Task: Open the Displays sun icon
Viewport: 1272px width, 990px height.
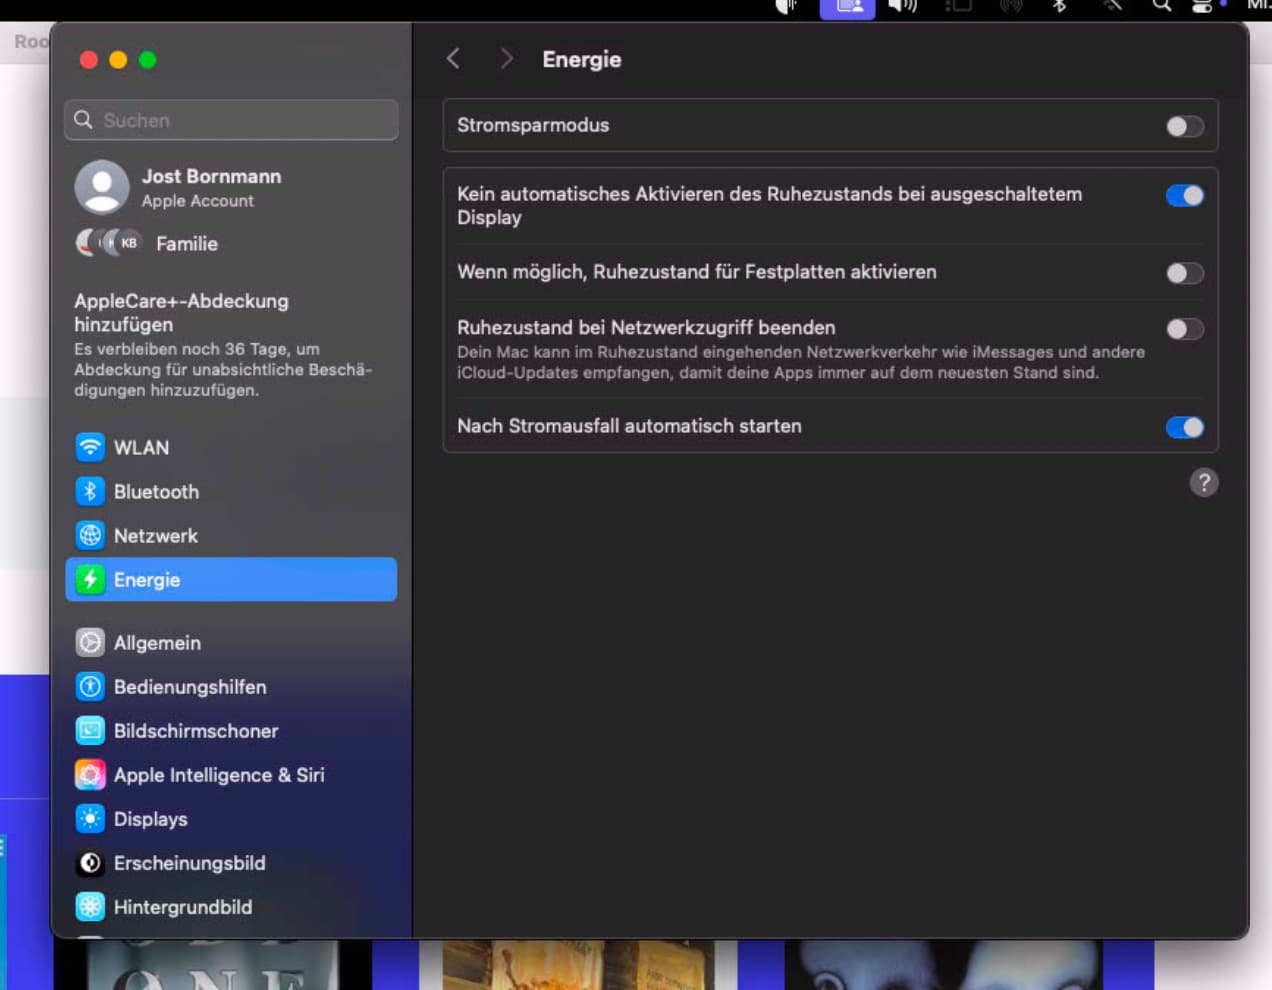Action: coord(90,818)
